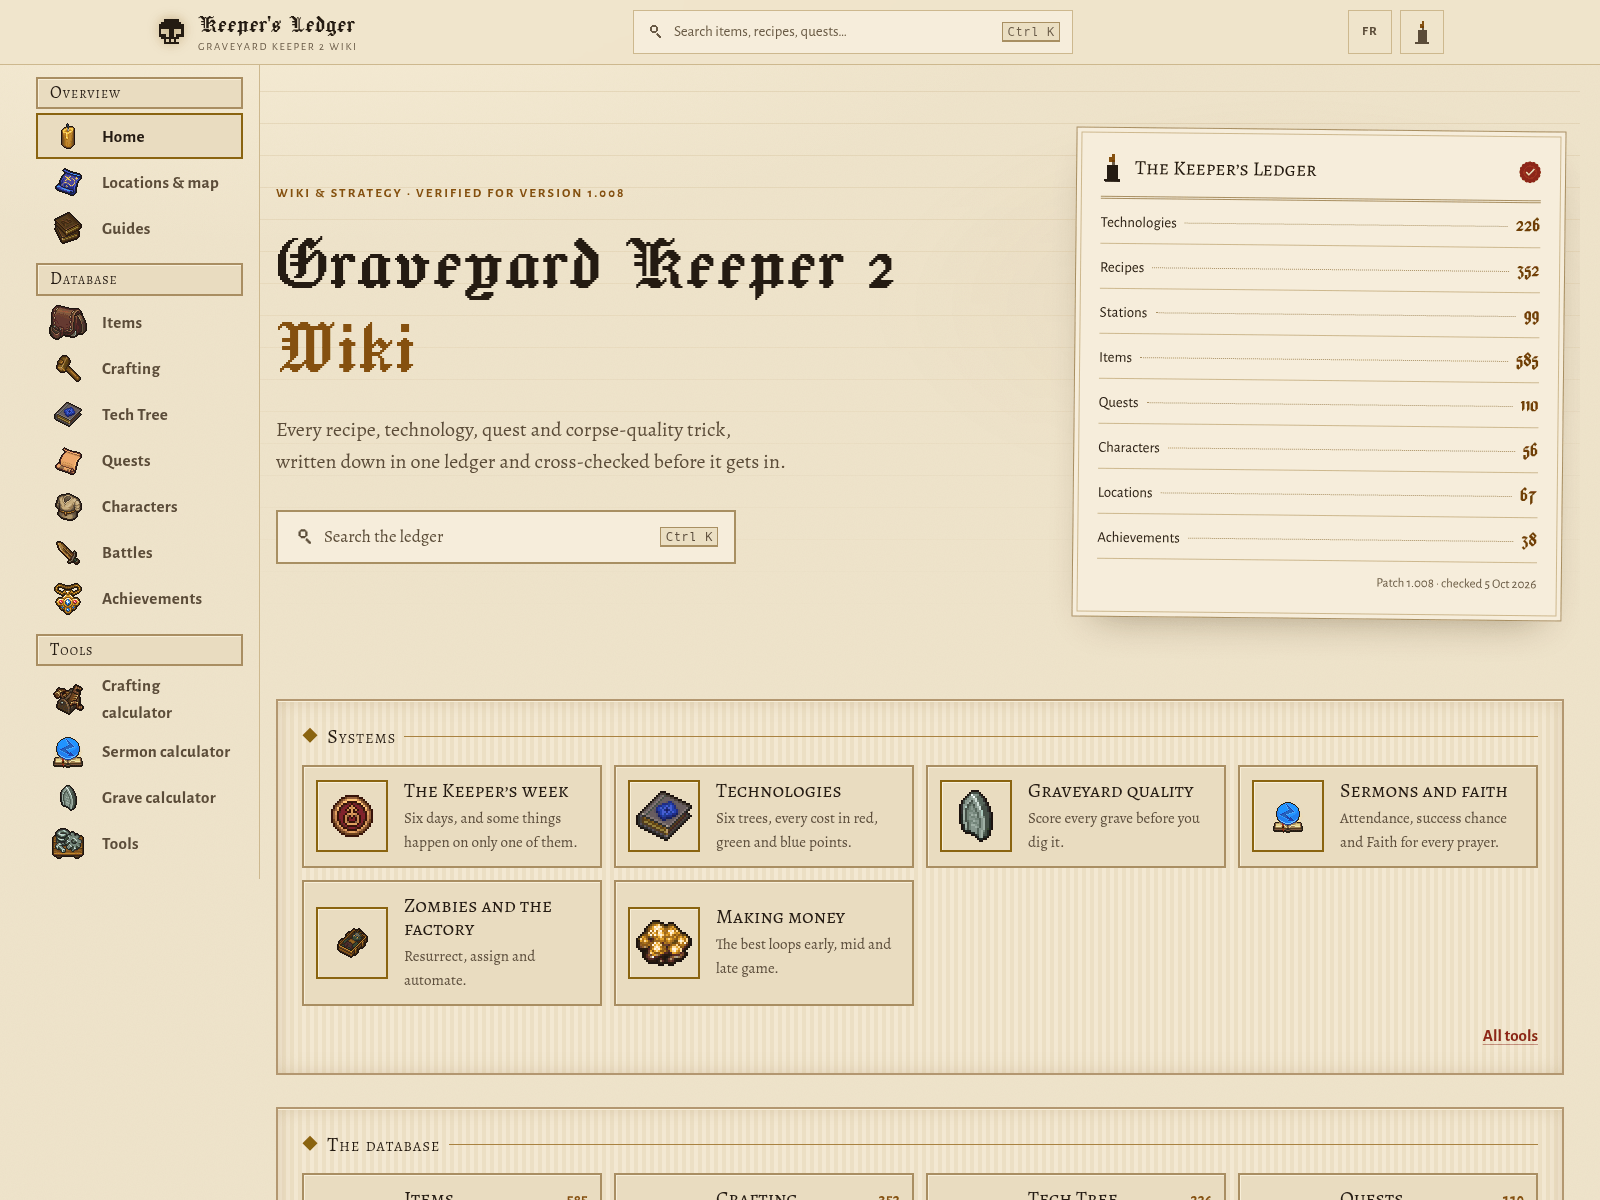Image resolution: width=1600 pixels, height=1200 pixels.
Task: Click the skull logo icon in header
Action: click(172, 32)
